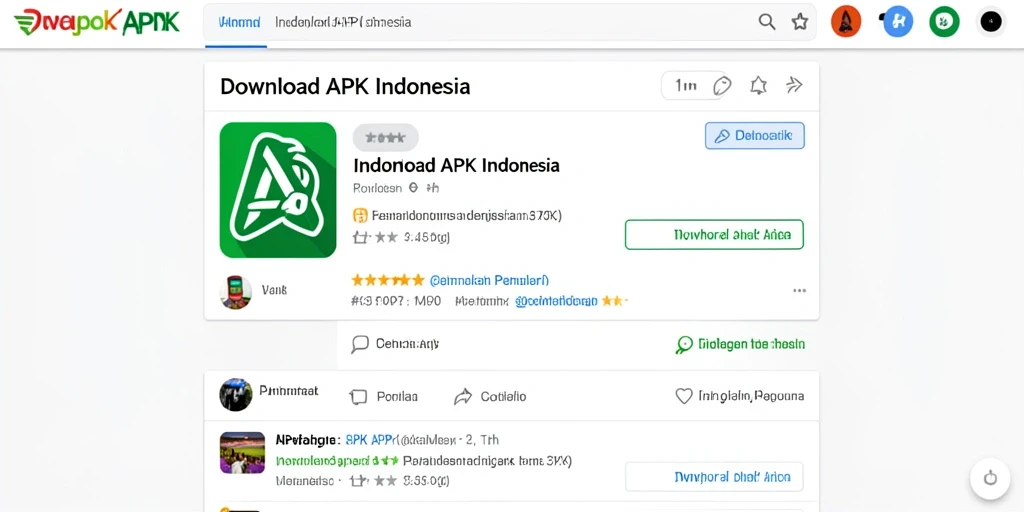The width and height of the screenshot is (1024, 512).
Task: Open the blue round icon in header
Action: point(897,22)
